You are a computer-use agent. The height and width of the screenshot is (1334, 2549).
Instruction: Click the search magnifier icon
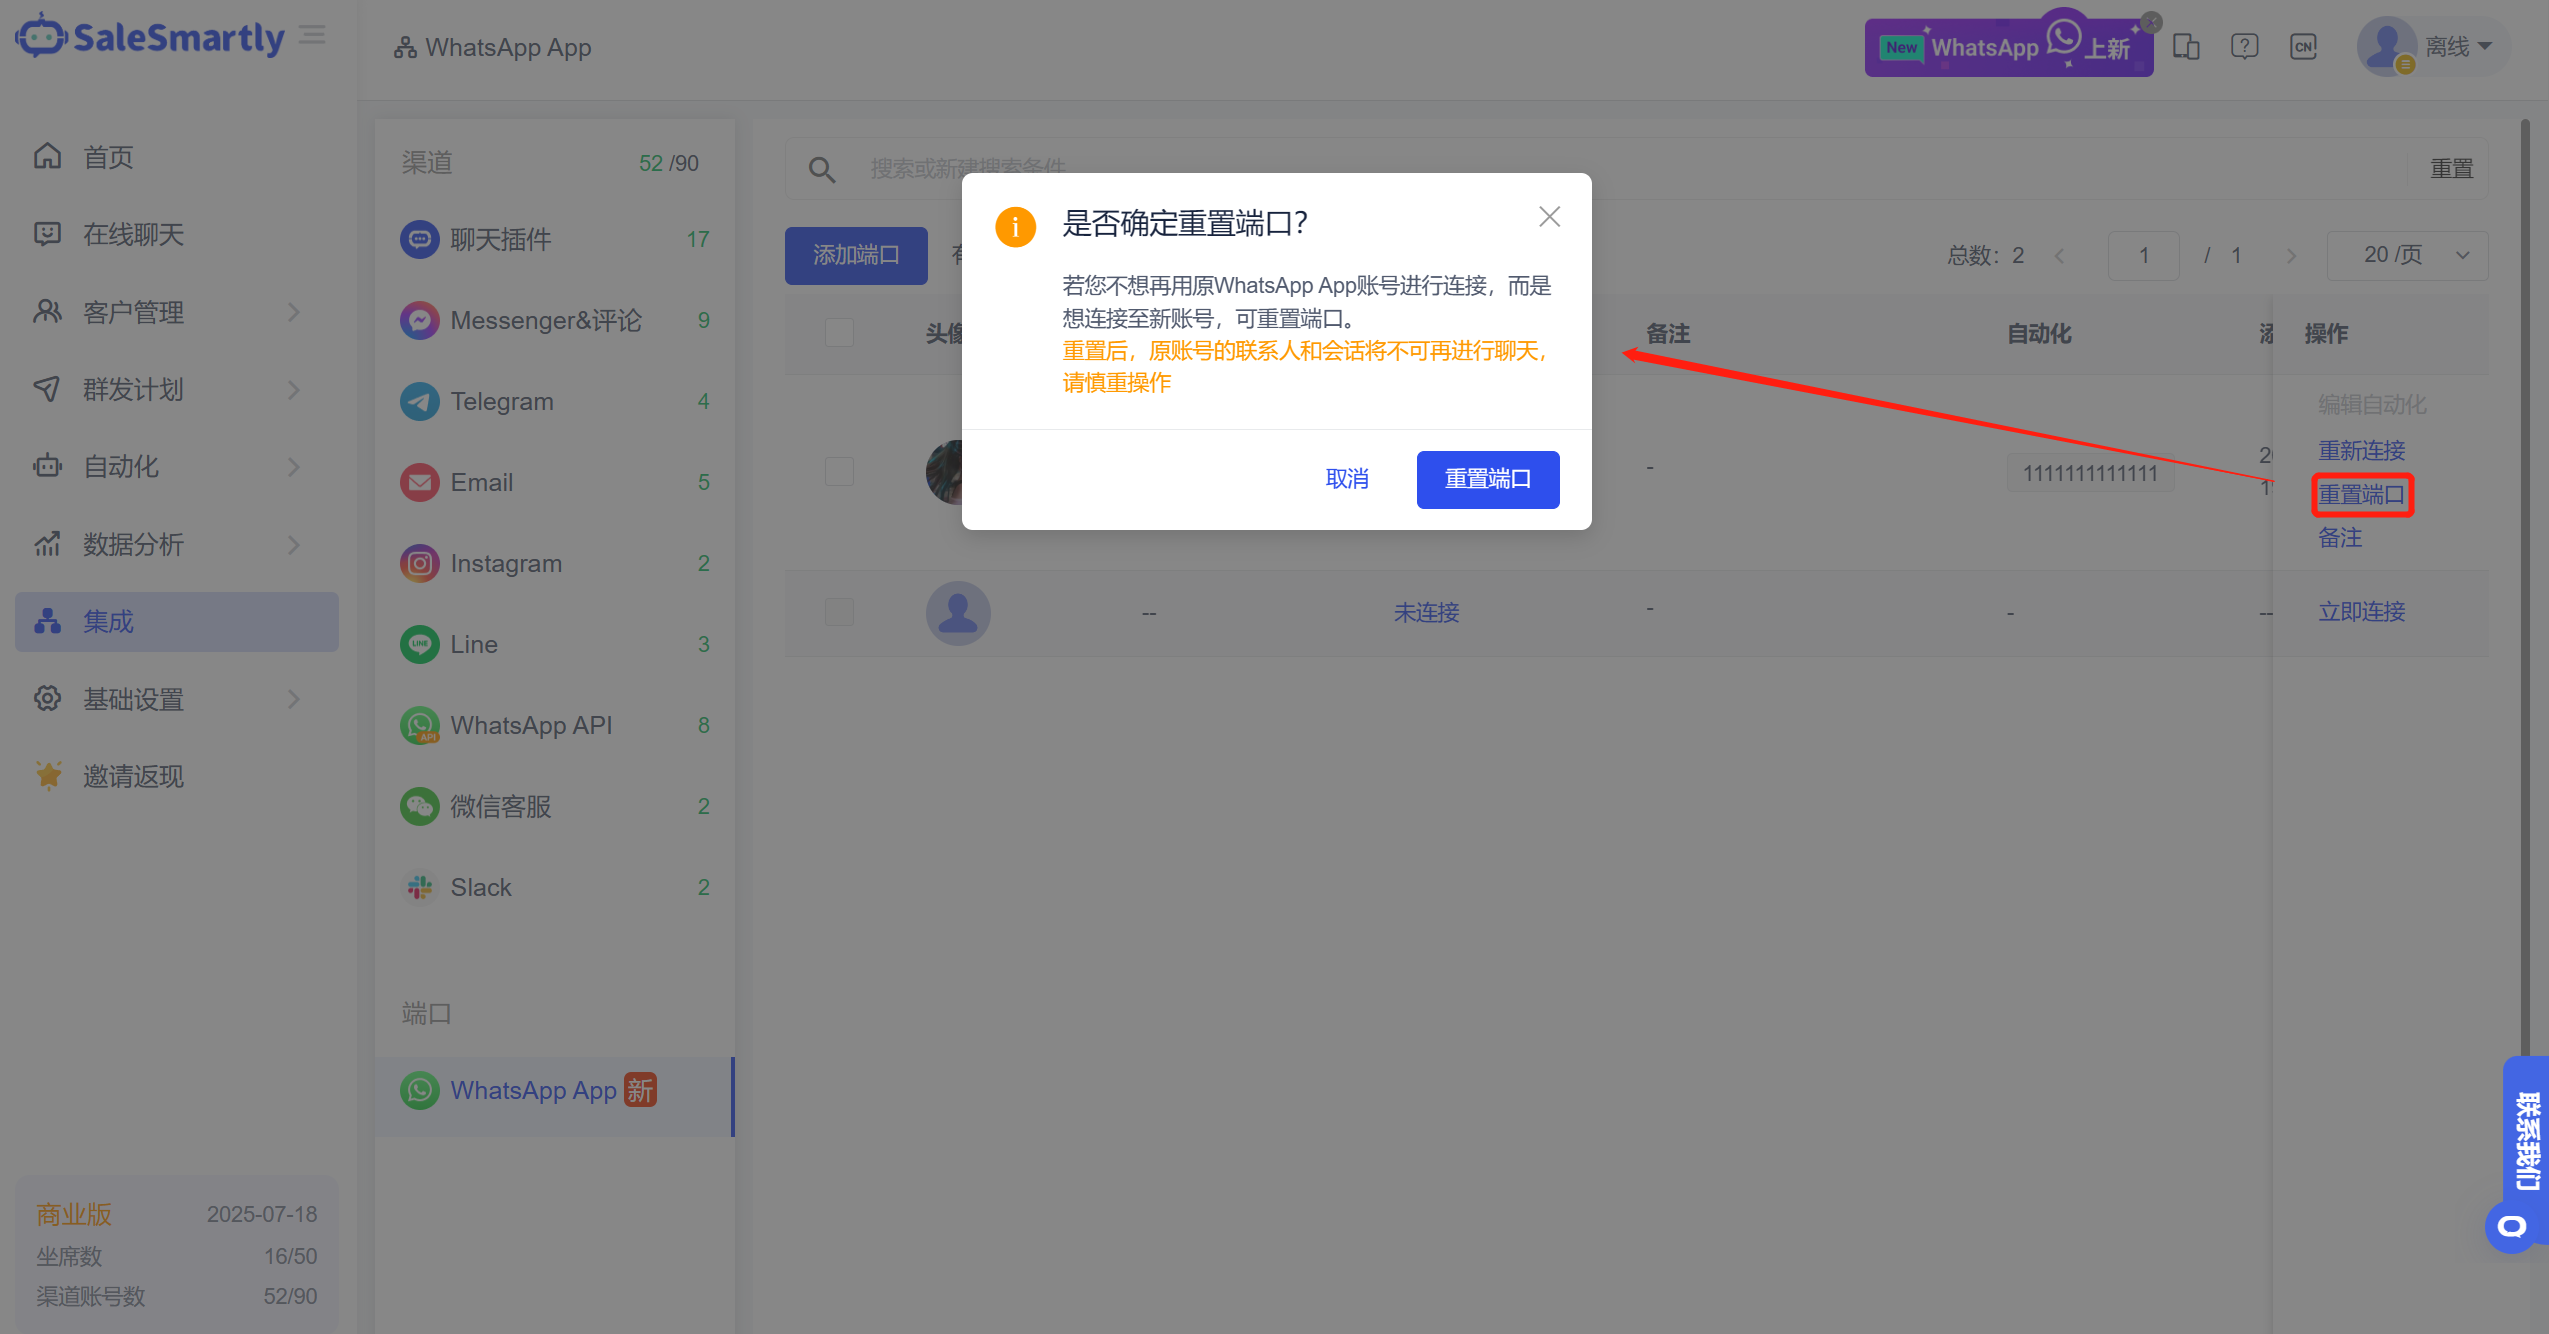[x=821, y=169]
